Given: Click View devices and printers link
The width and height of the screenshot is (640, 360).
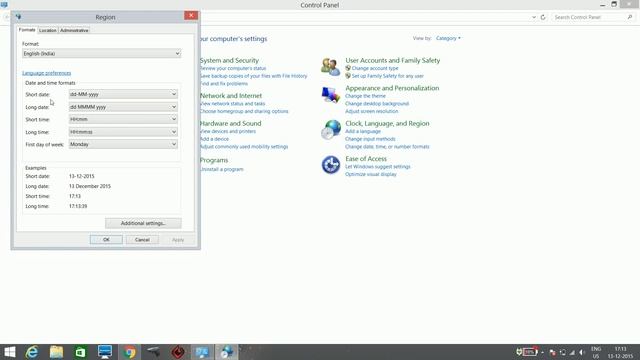Looking at the screenshot, I should pyautogui.click(x=228, y=131).
